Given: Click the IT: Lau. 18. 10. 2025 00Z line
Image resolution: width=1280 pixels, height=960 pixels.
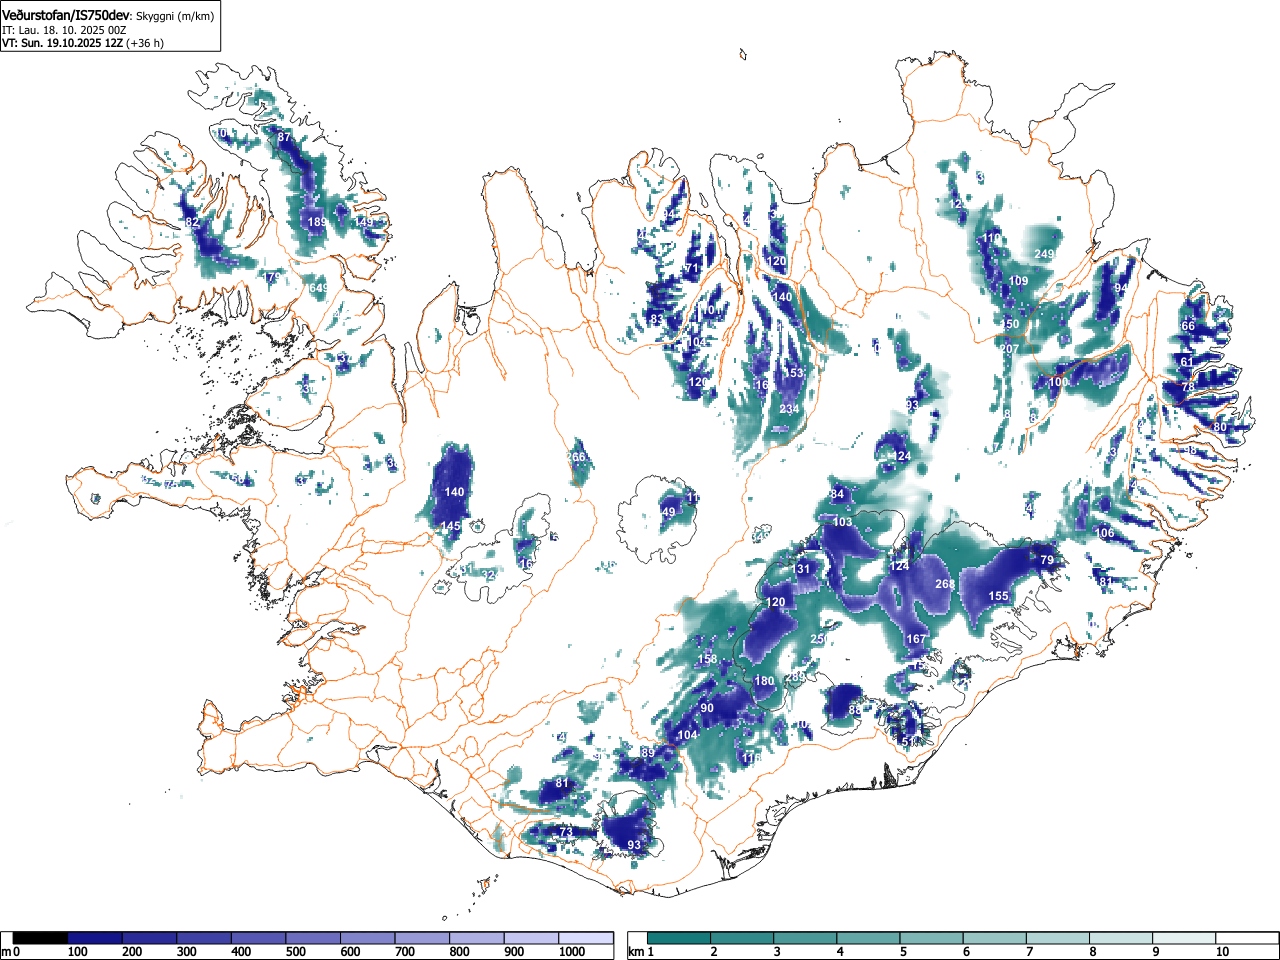Looking at the screenshot, I should (63, 30).
